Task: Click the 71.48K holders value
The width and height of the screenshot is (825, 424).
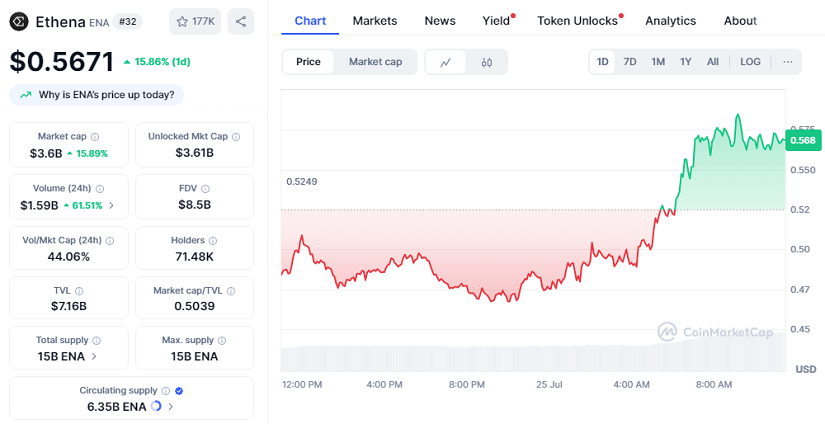Action: point(194,257)
